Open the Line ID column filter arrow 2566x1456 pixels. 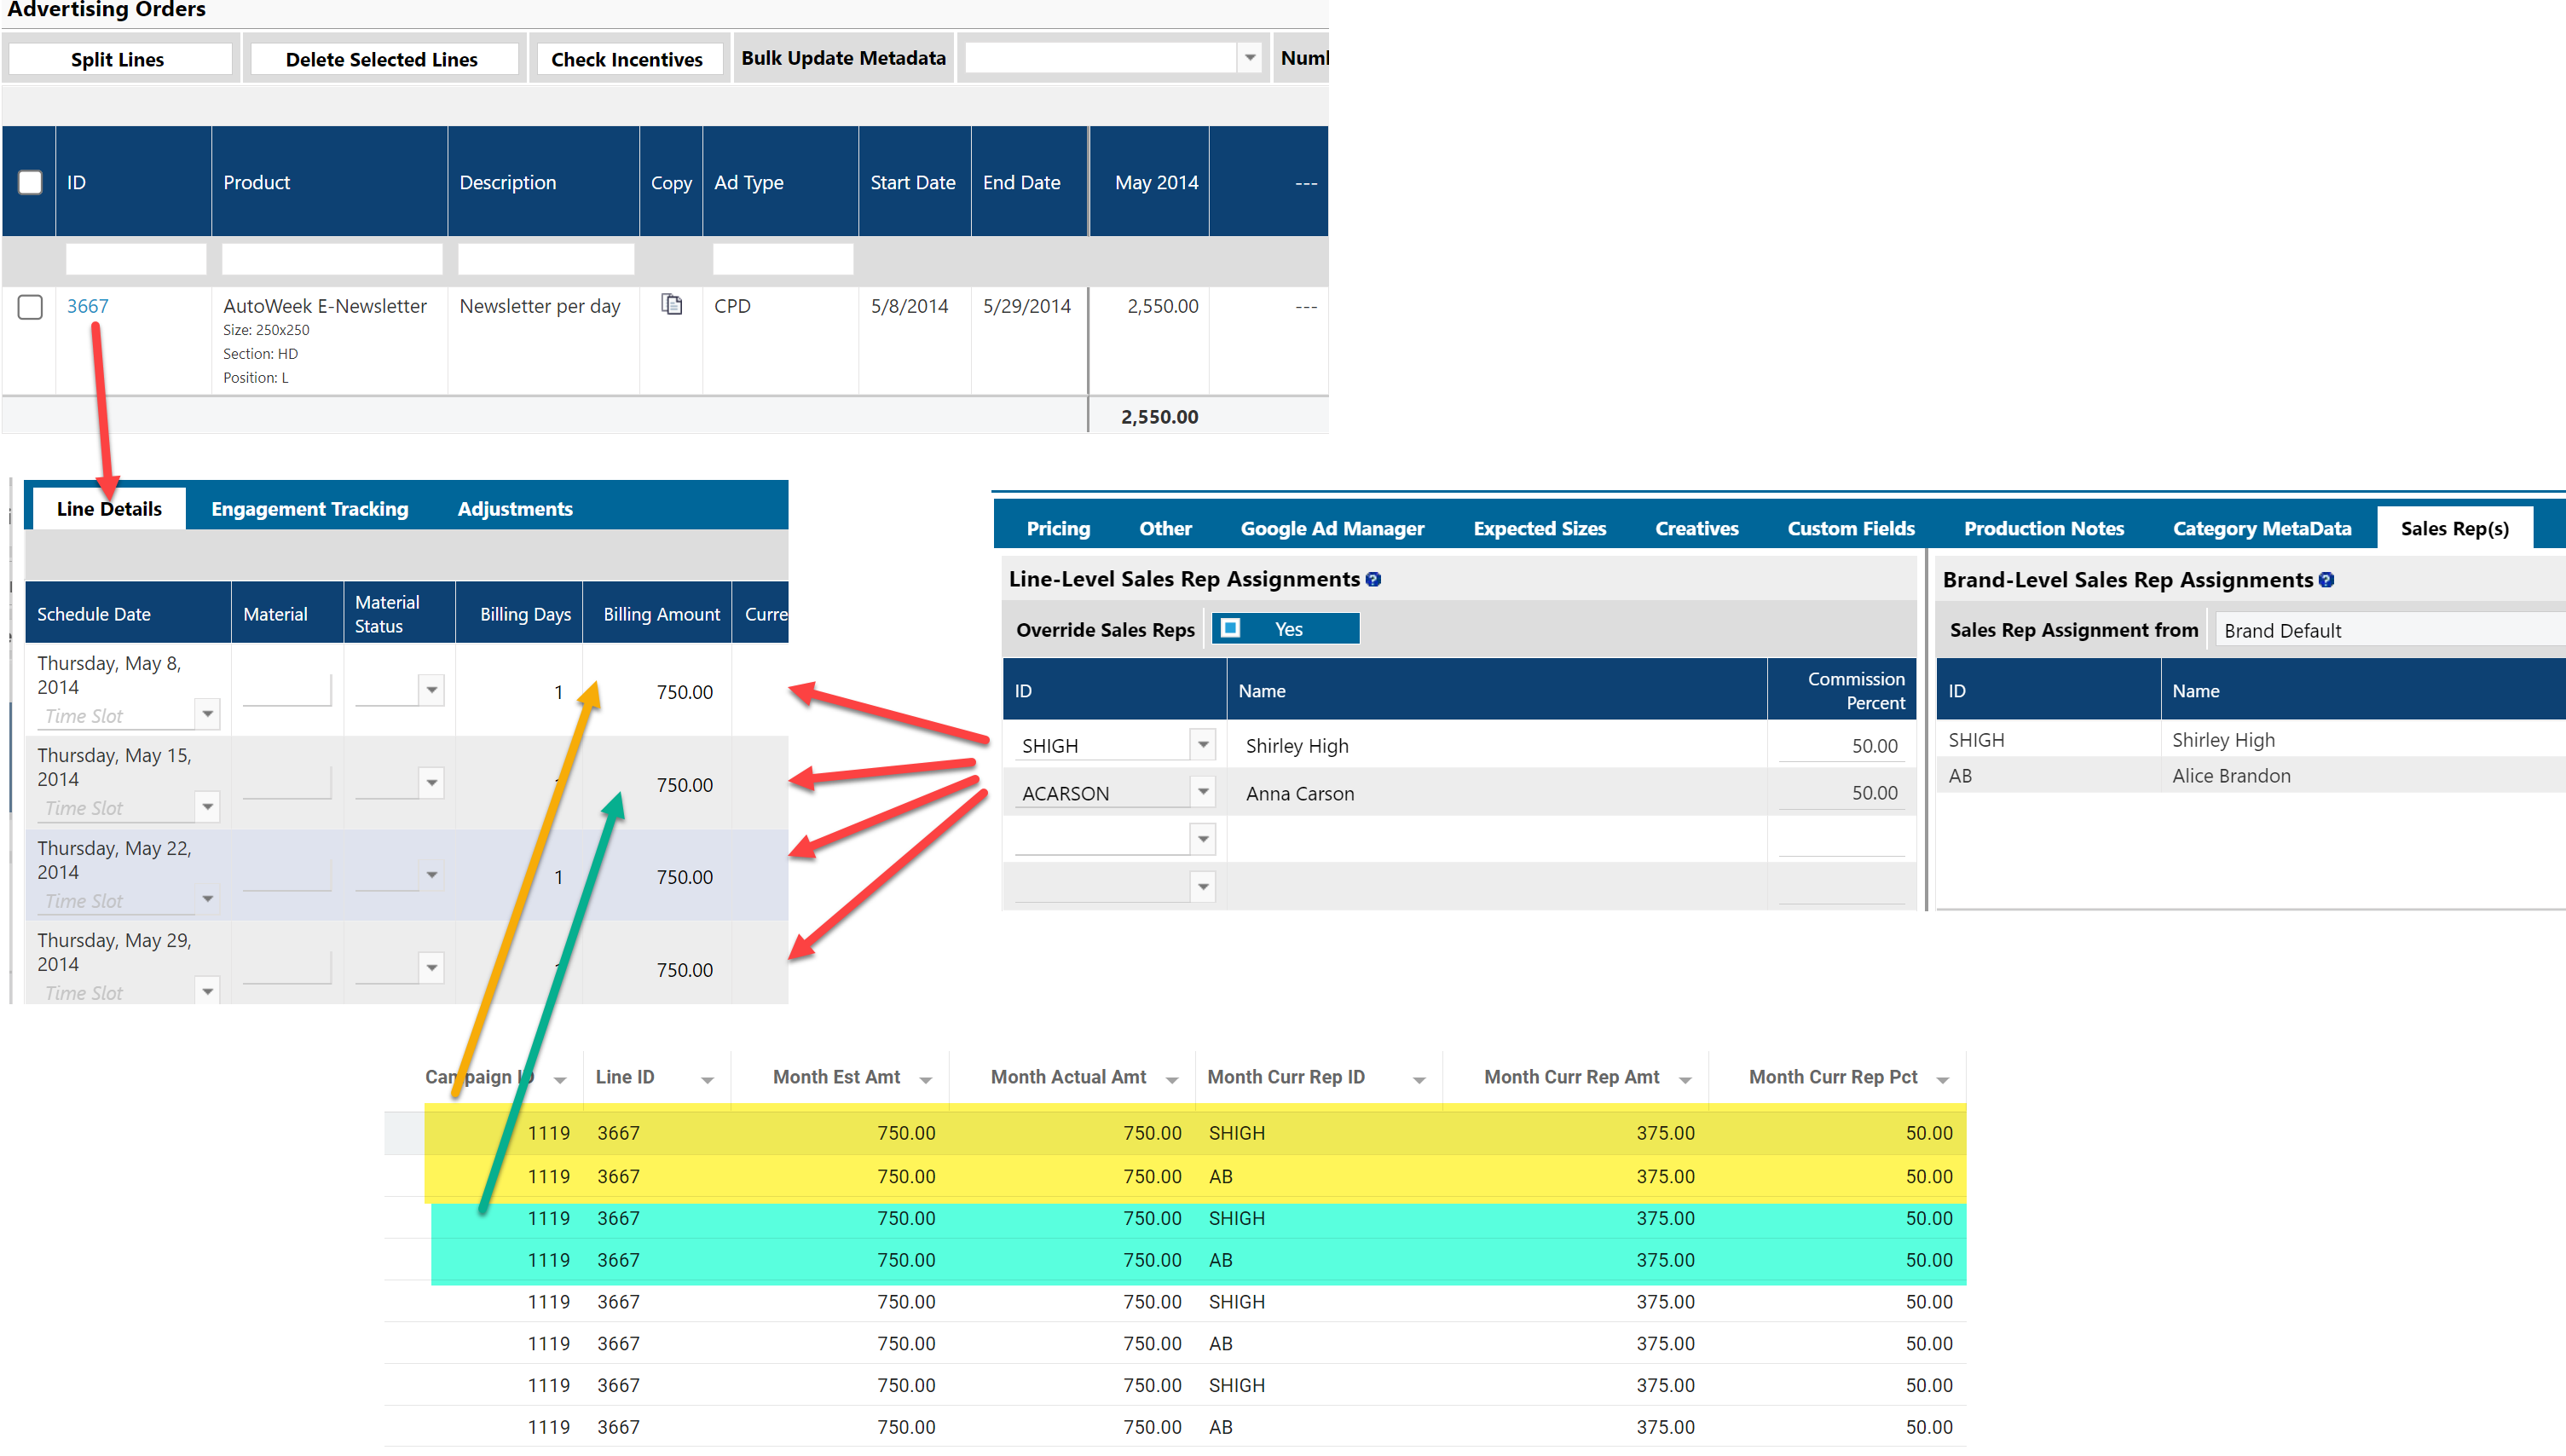[x=707, y=1080]
